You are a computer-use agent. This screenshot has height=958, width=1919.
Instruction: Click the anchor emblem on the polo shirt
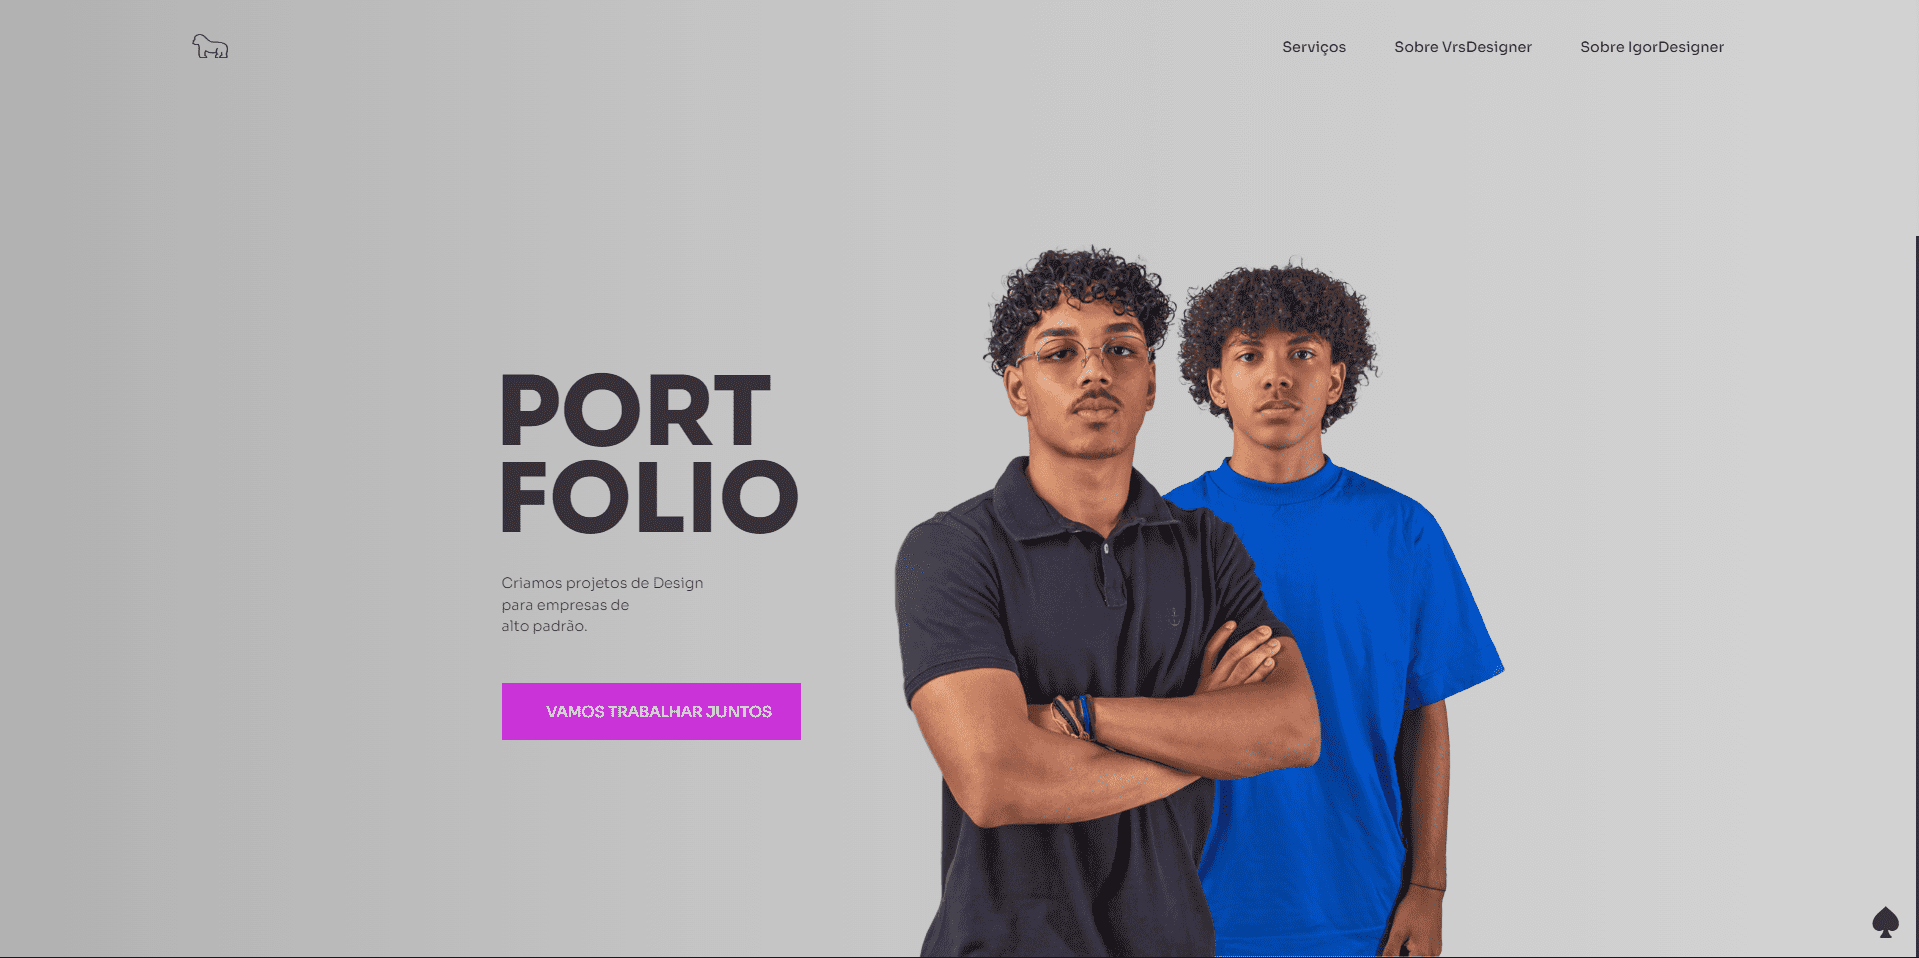coord(1174,616)
